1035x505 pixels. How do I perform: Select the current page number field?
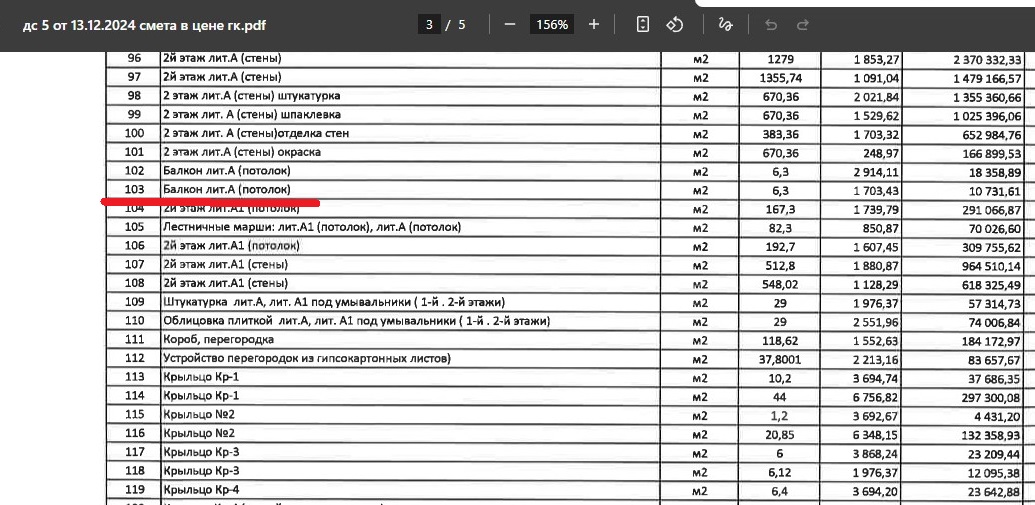click(429, 25)
